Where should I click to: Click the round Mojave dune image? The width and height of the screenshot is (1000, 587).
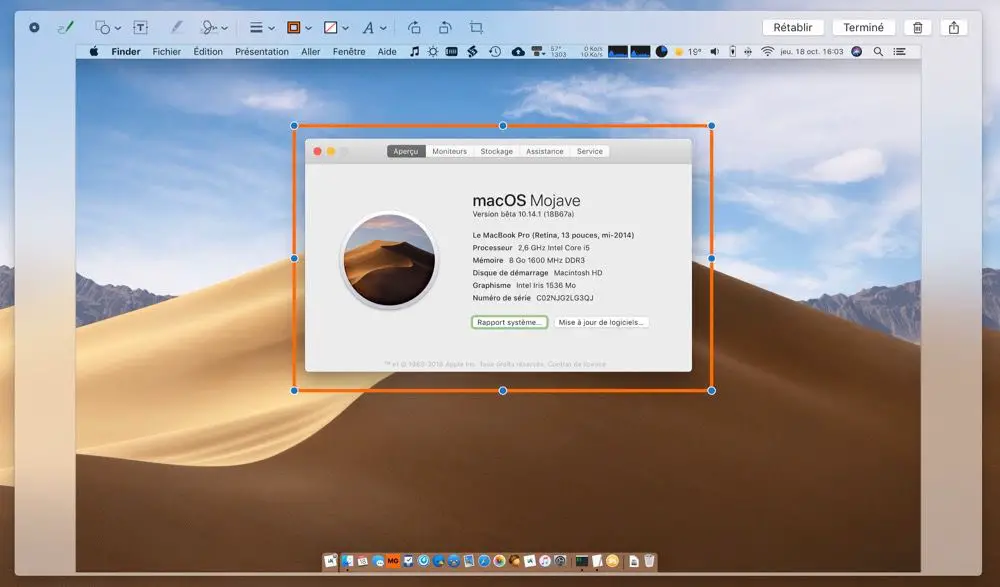tap(389, 260)
